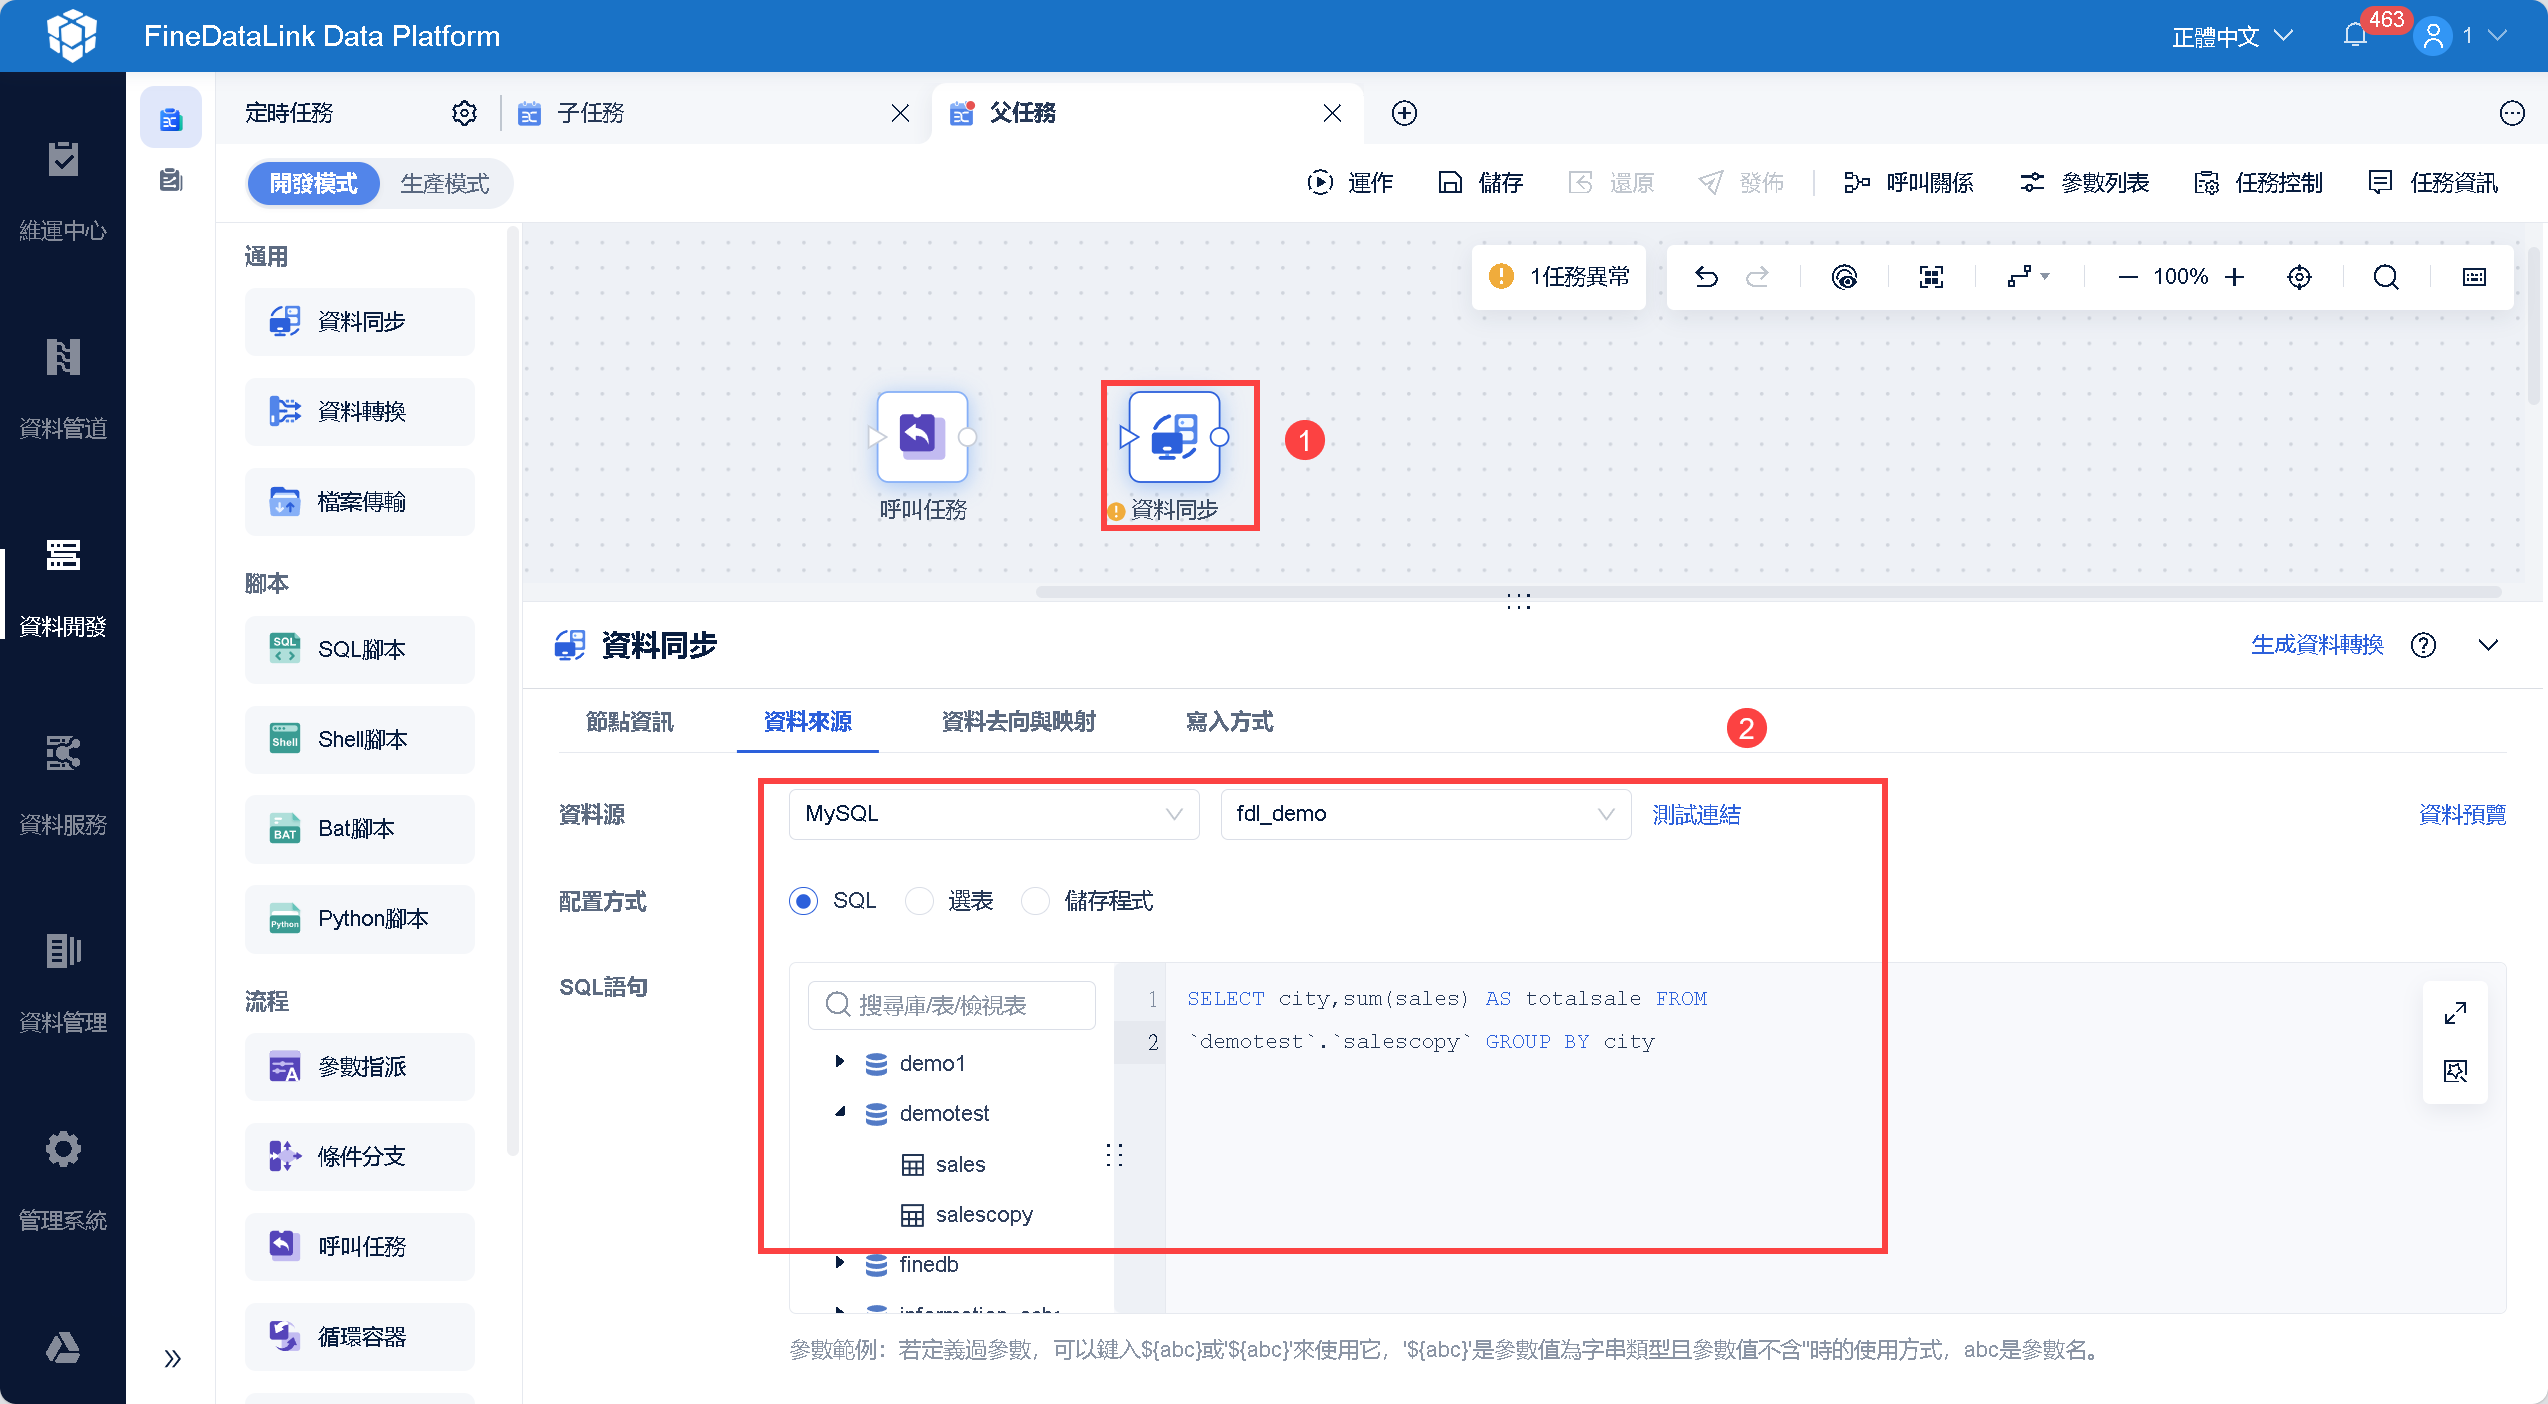
Task: Expand the demo1 database node
Action: coord(839,1061)
